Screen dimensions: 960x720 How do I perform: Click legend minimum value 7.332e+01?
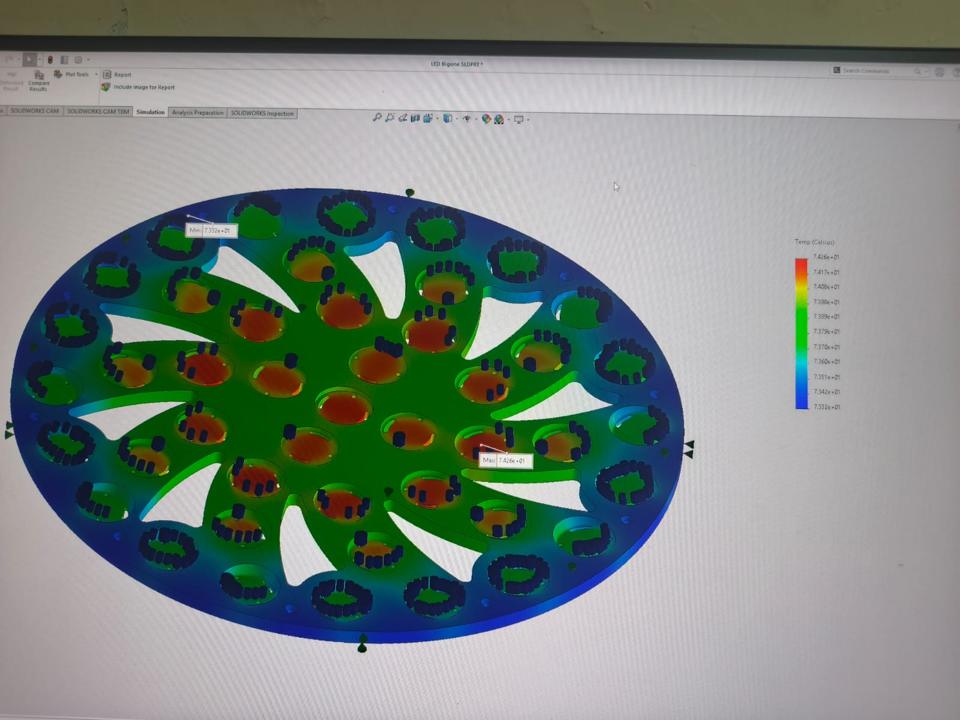click(827, 407)
